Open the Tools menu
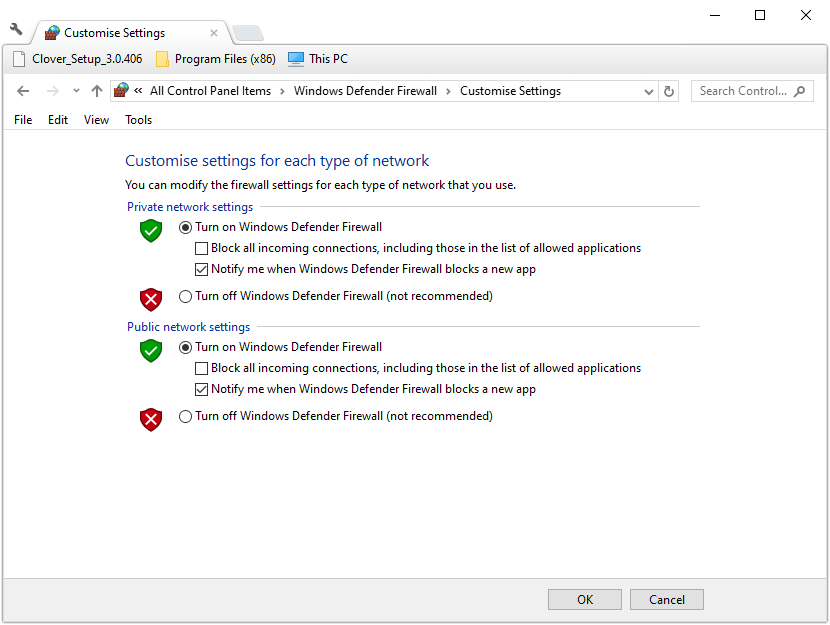 pyautogui.click(x=138, y=120)
